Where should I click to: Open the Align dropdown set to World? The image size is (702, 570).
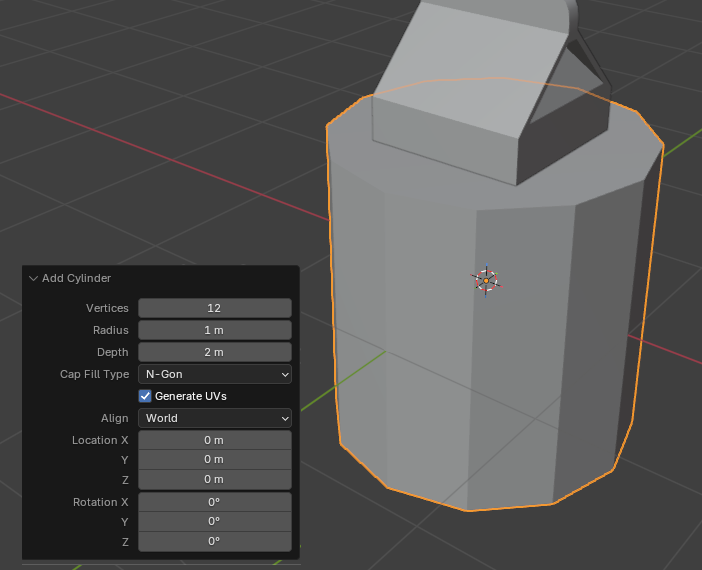click(214, 418)
